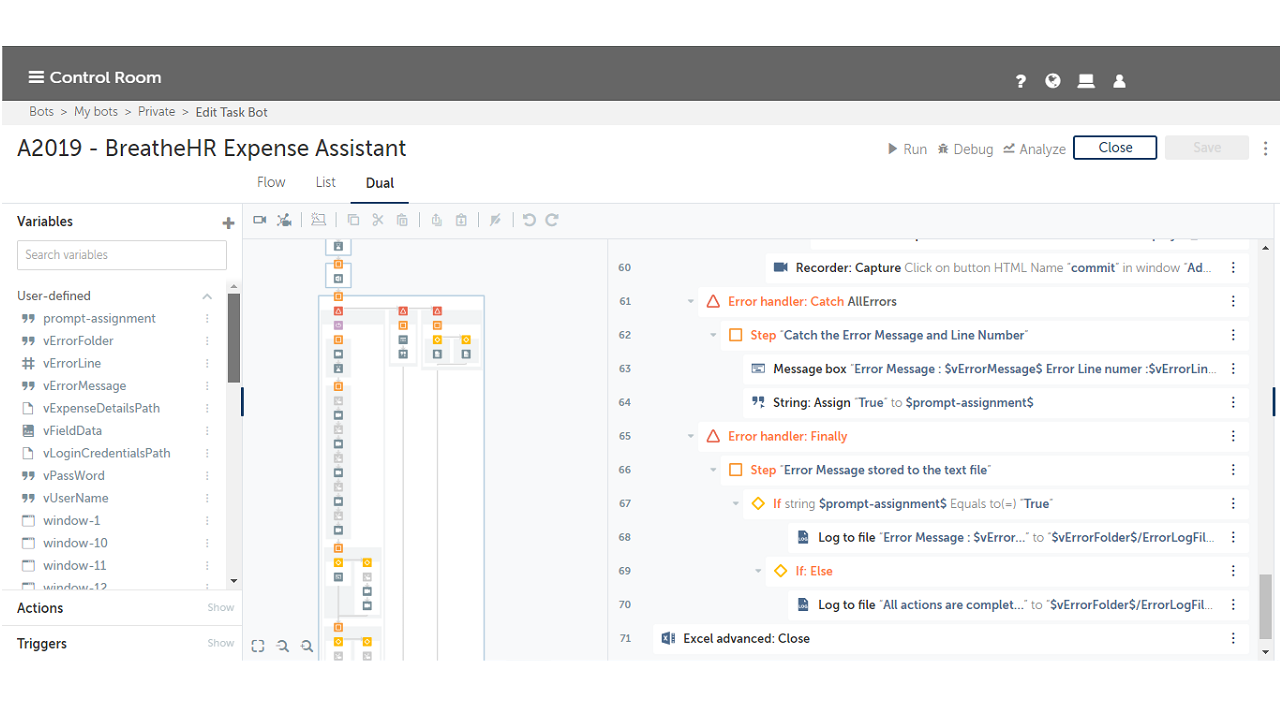Go to Private folder in the breadcrumb
Image resolution: width=1280 pixels, height=720 pixels.
pos(157,112)
